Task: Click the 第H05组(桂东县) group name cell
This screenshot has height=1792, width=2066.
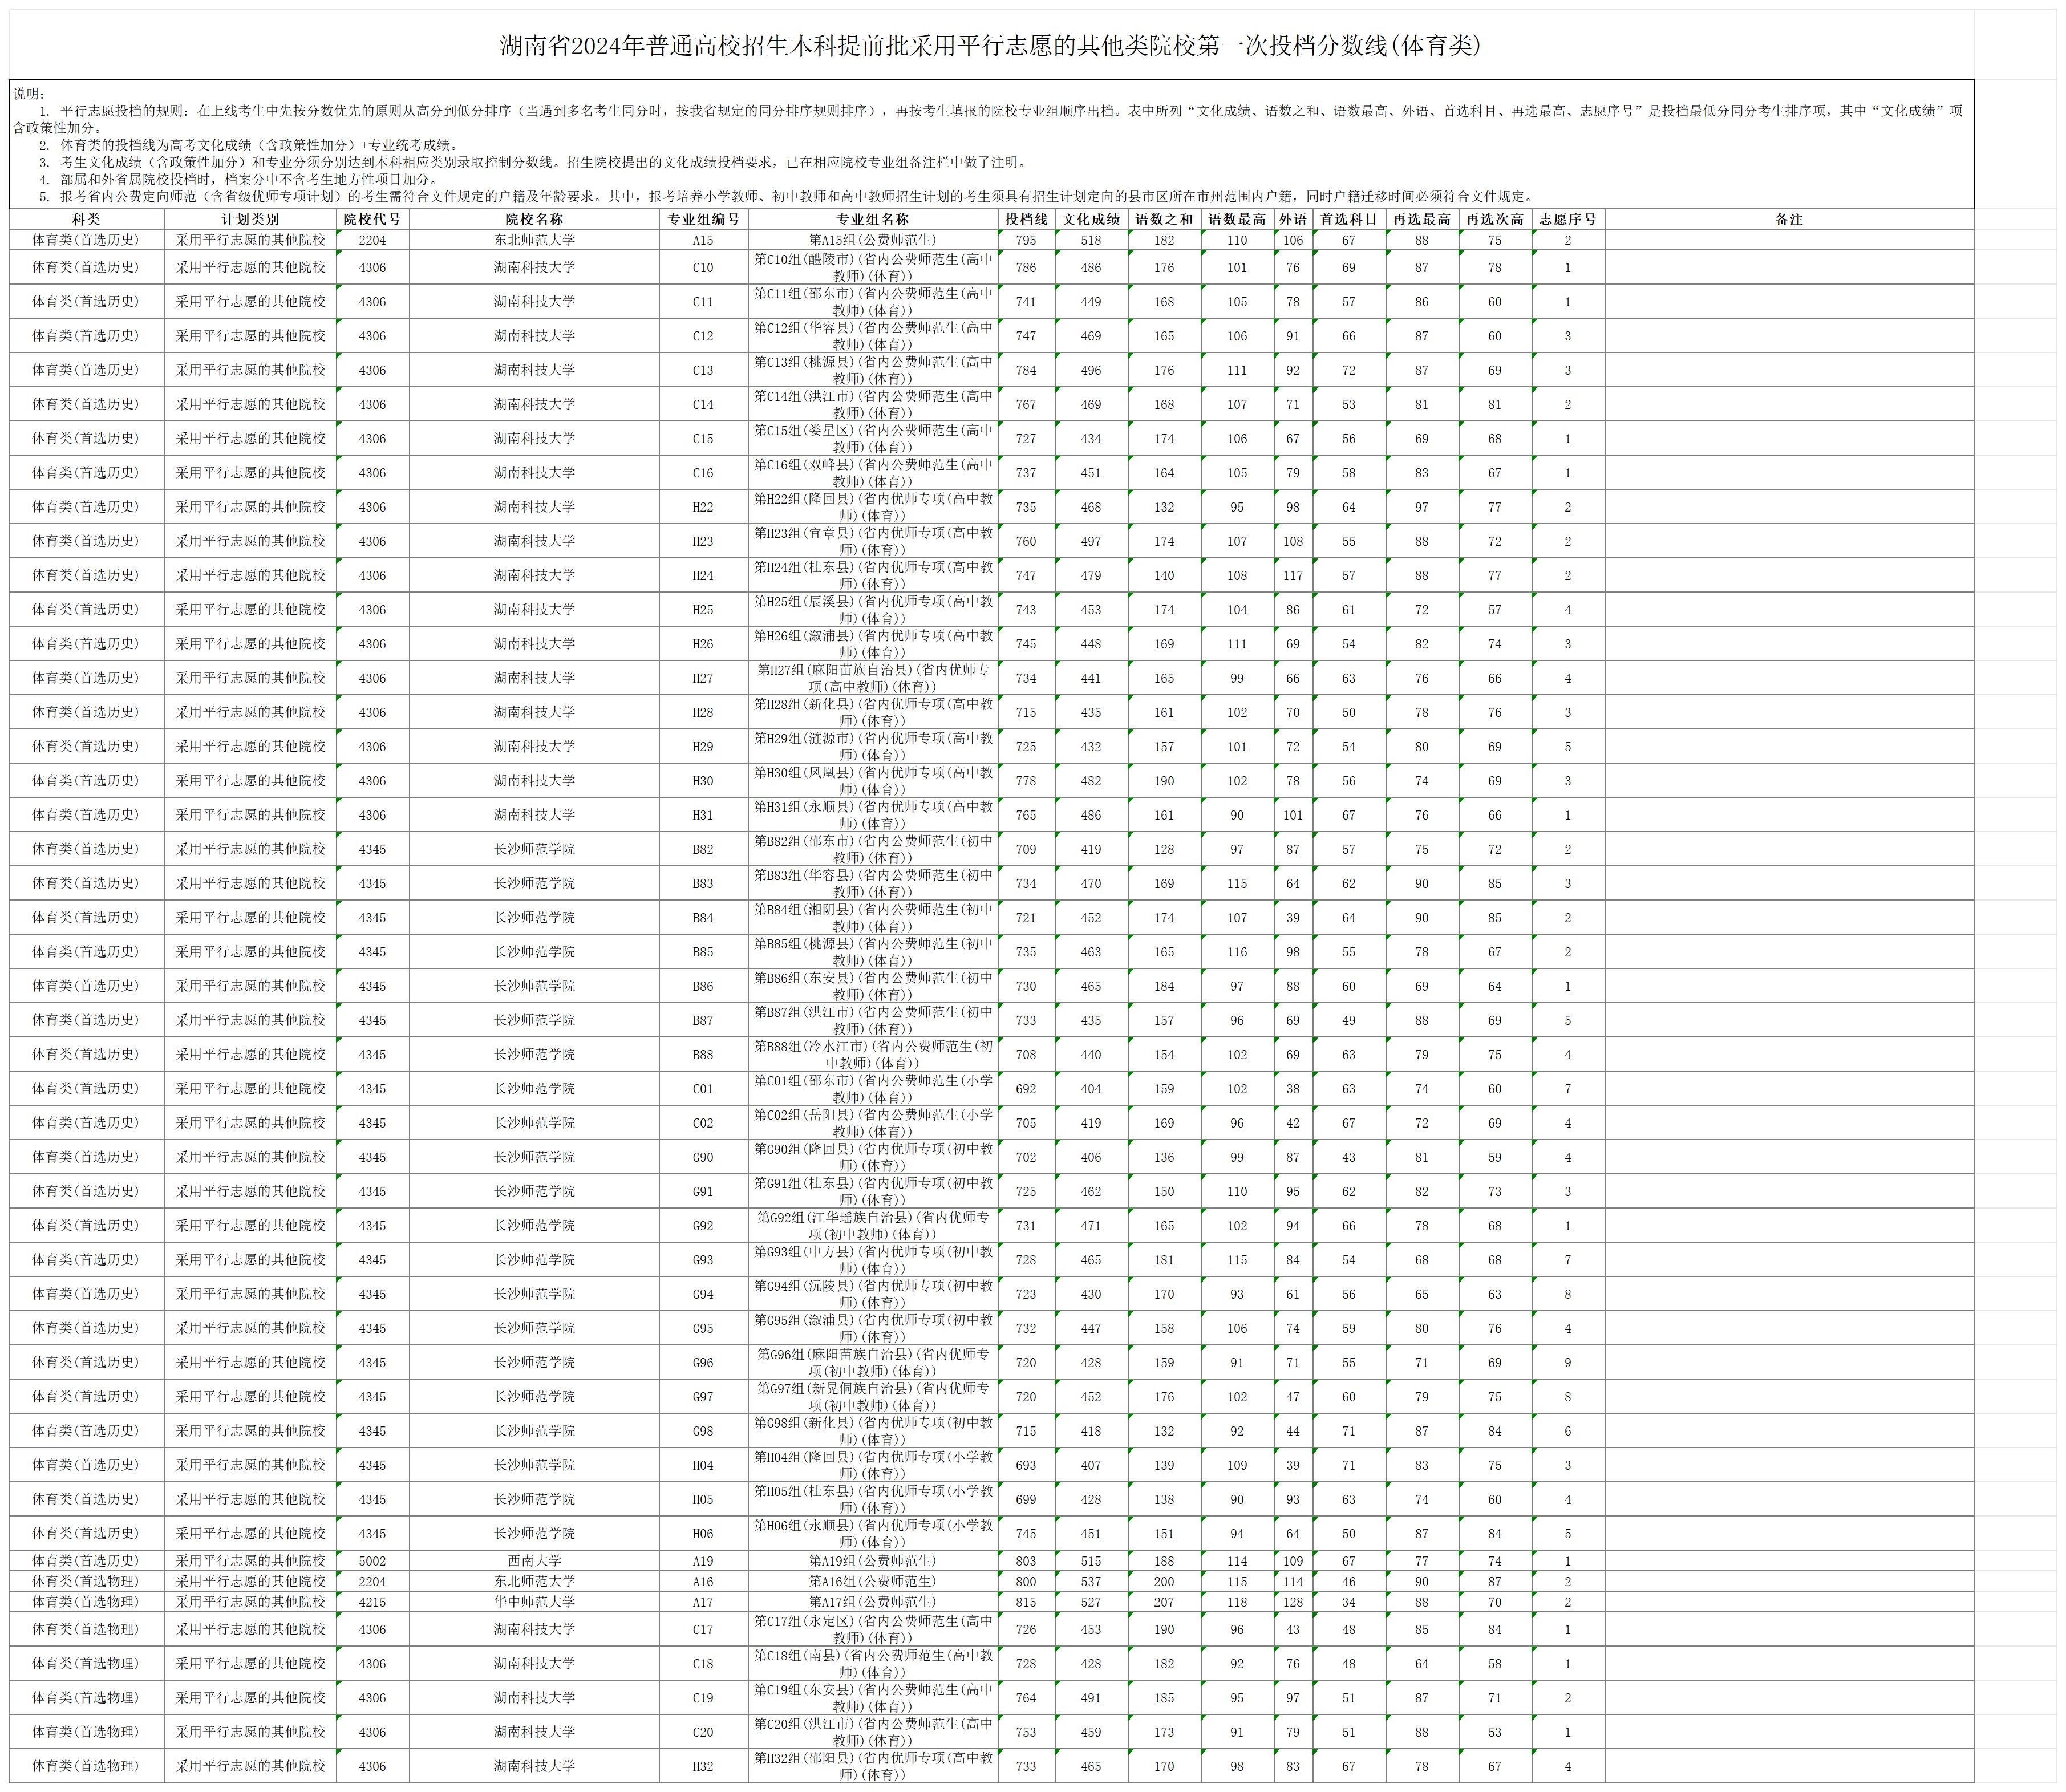Action: (x=873, y=1499)
